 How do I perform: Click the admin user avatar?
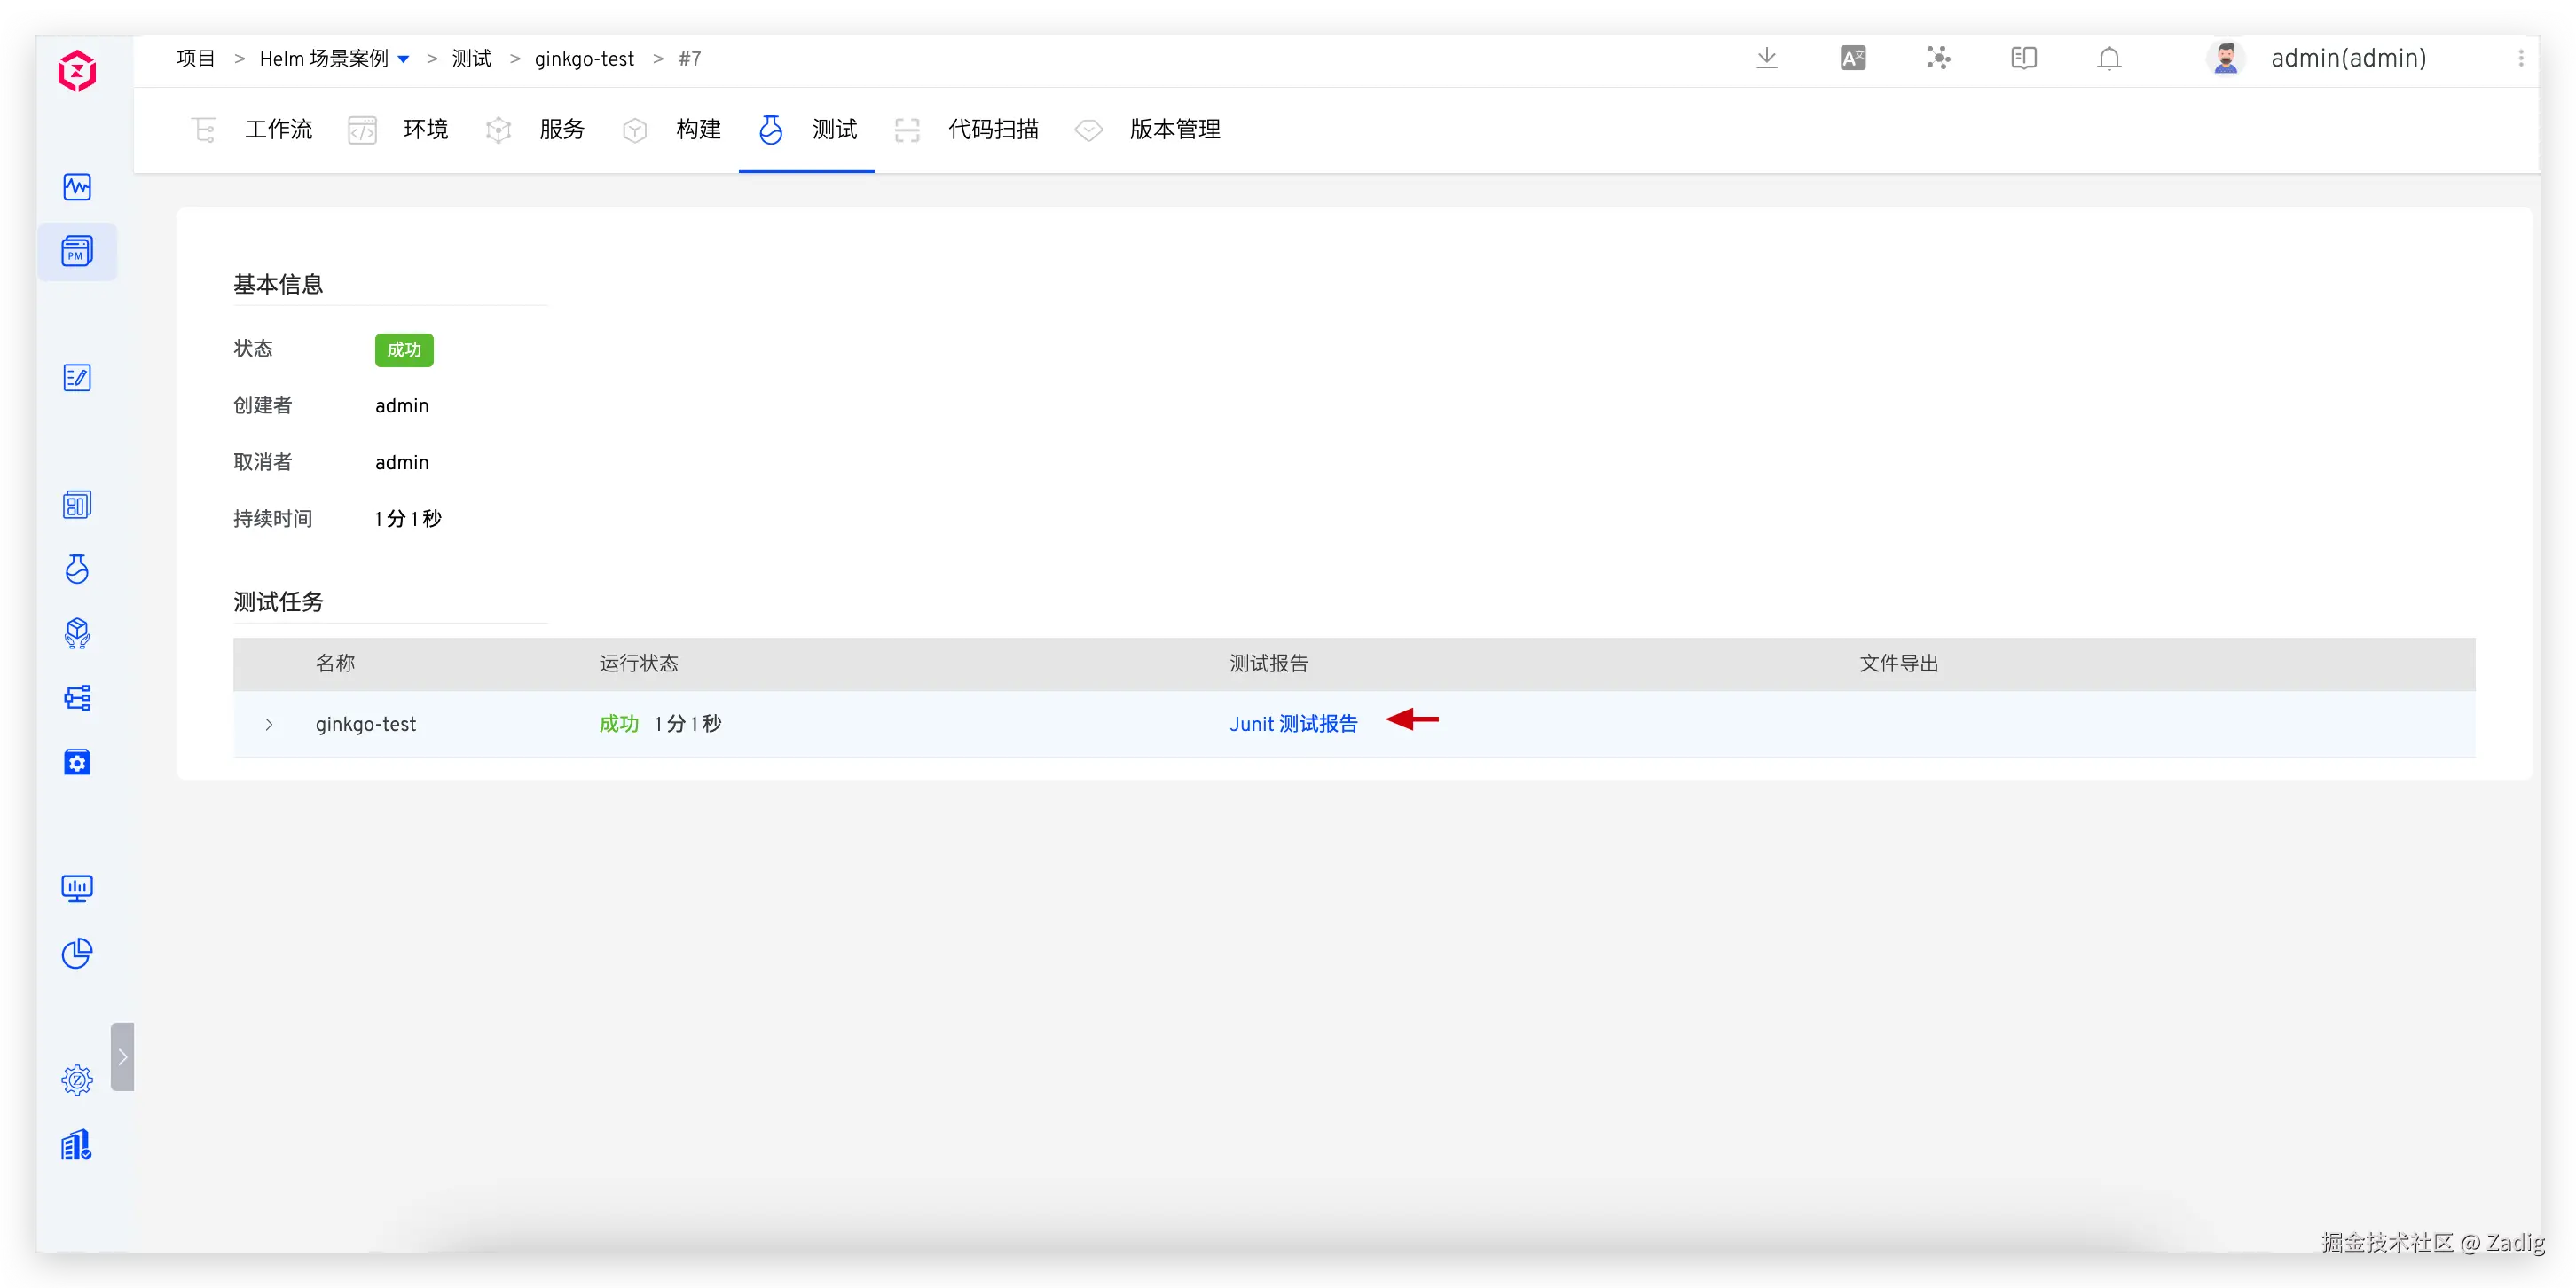click(2225, 58)
